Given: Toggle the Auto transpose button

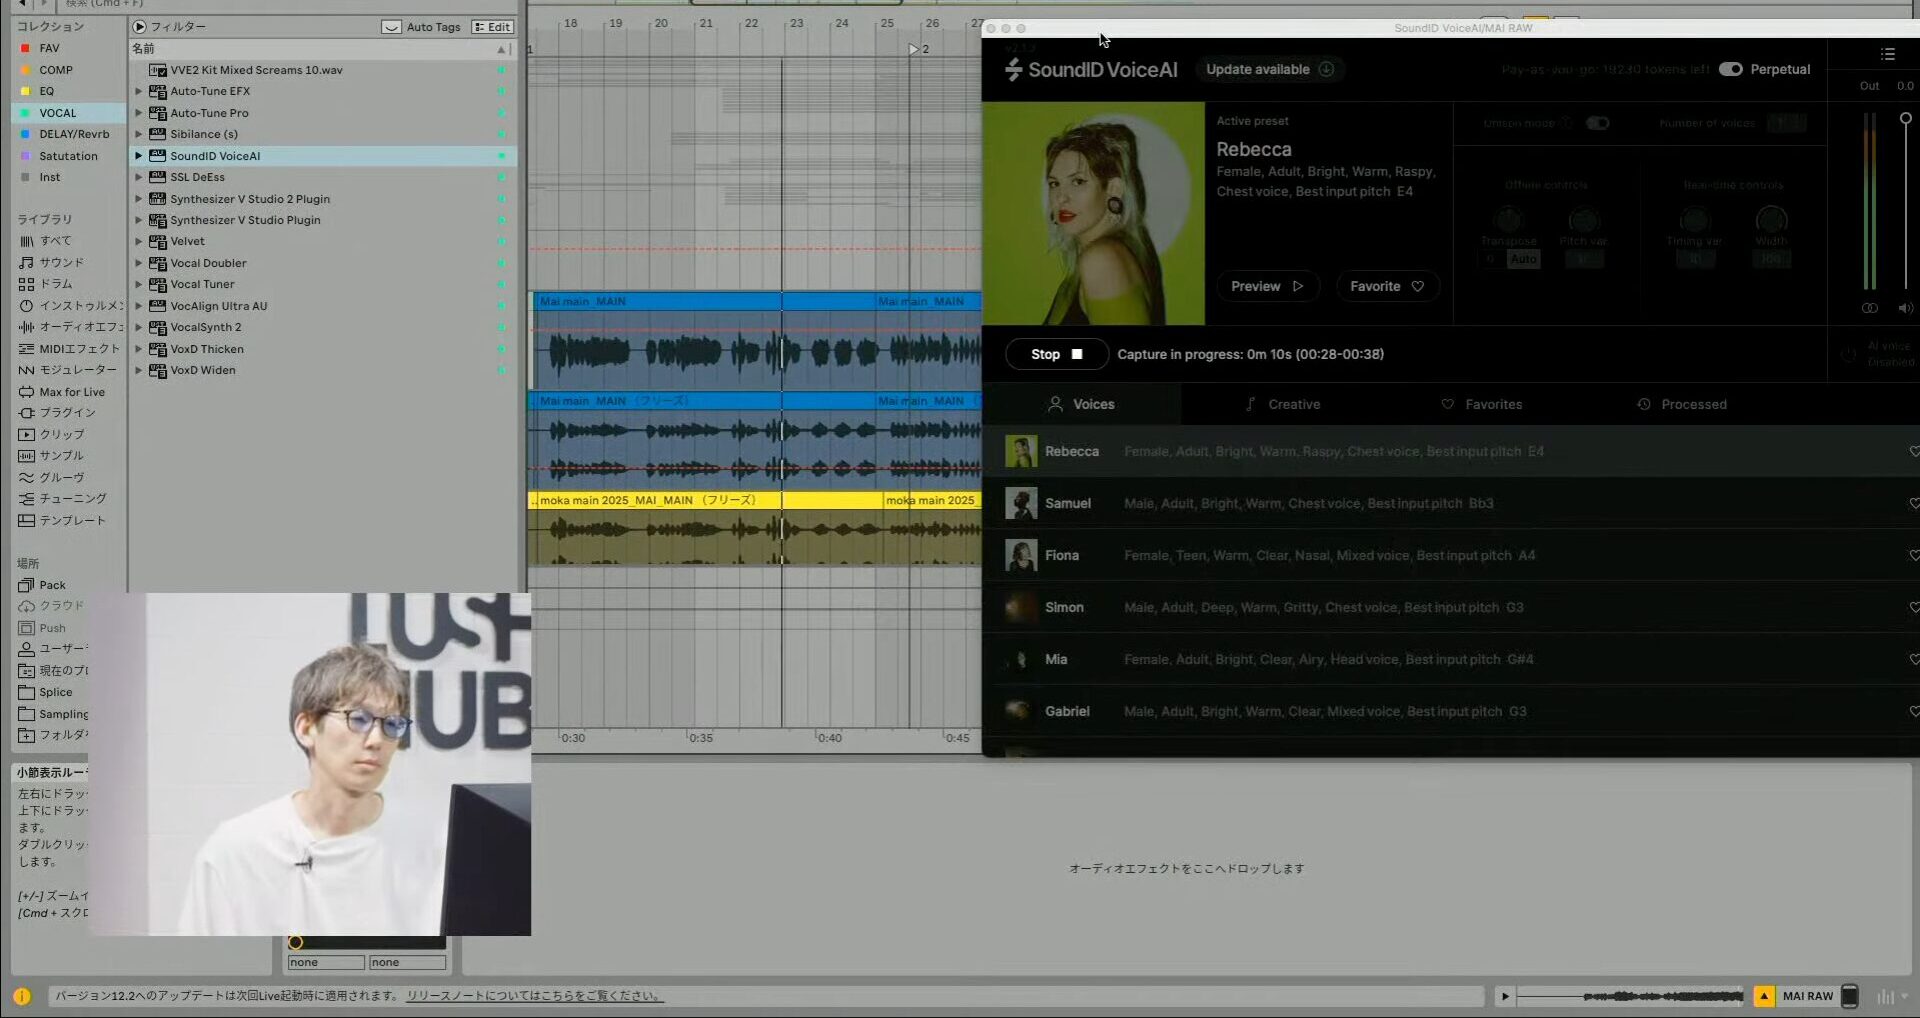Looking at the screenshot, I should point(1523,259).
